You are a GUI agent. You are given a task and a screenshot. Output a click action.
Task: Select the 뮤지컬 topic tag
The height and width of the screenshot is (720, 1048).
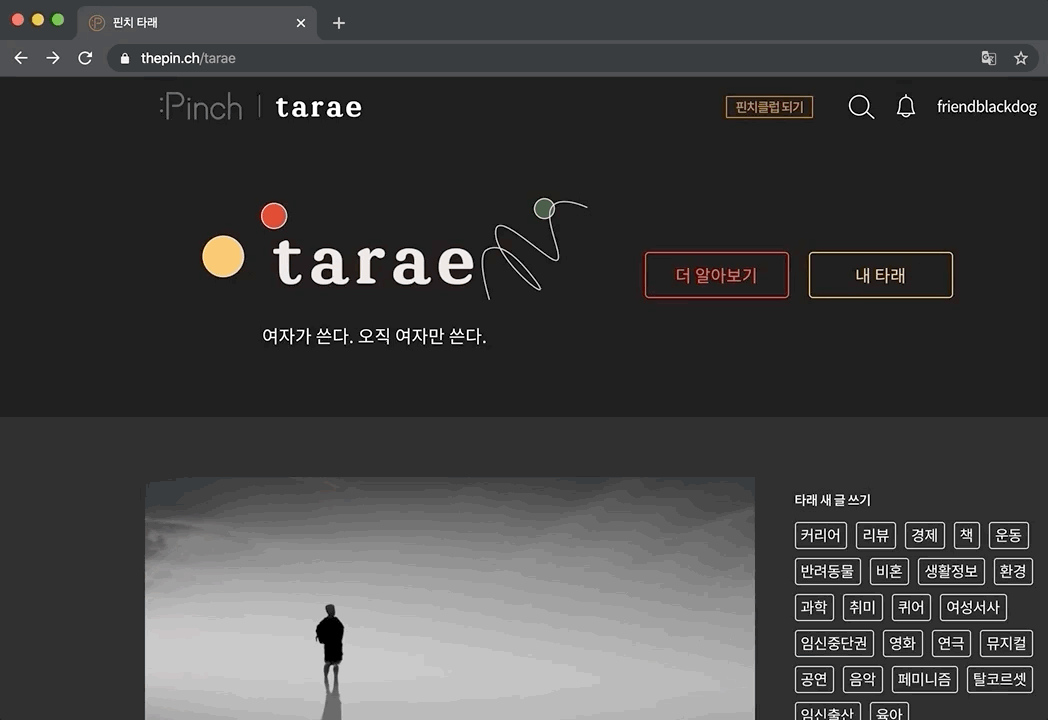[1006, 644]
